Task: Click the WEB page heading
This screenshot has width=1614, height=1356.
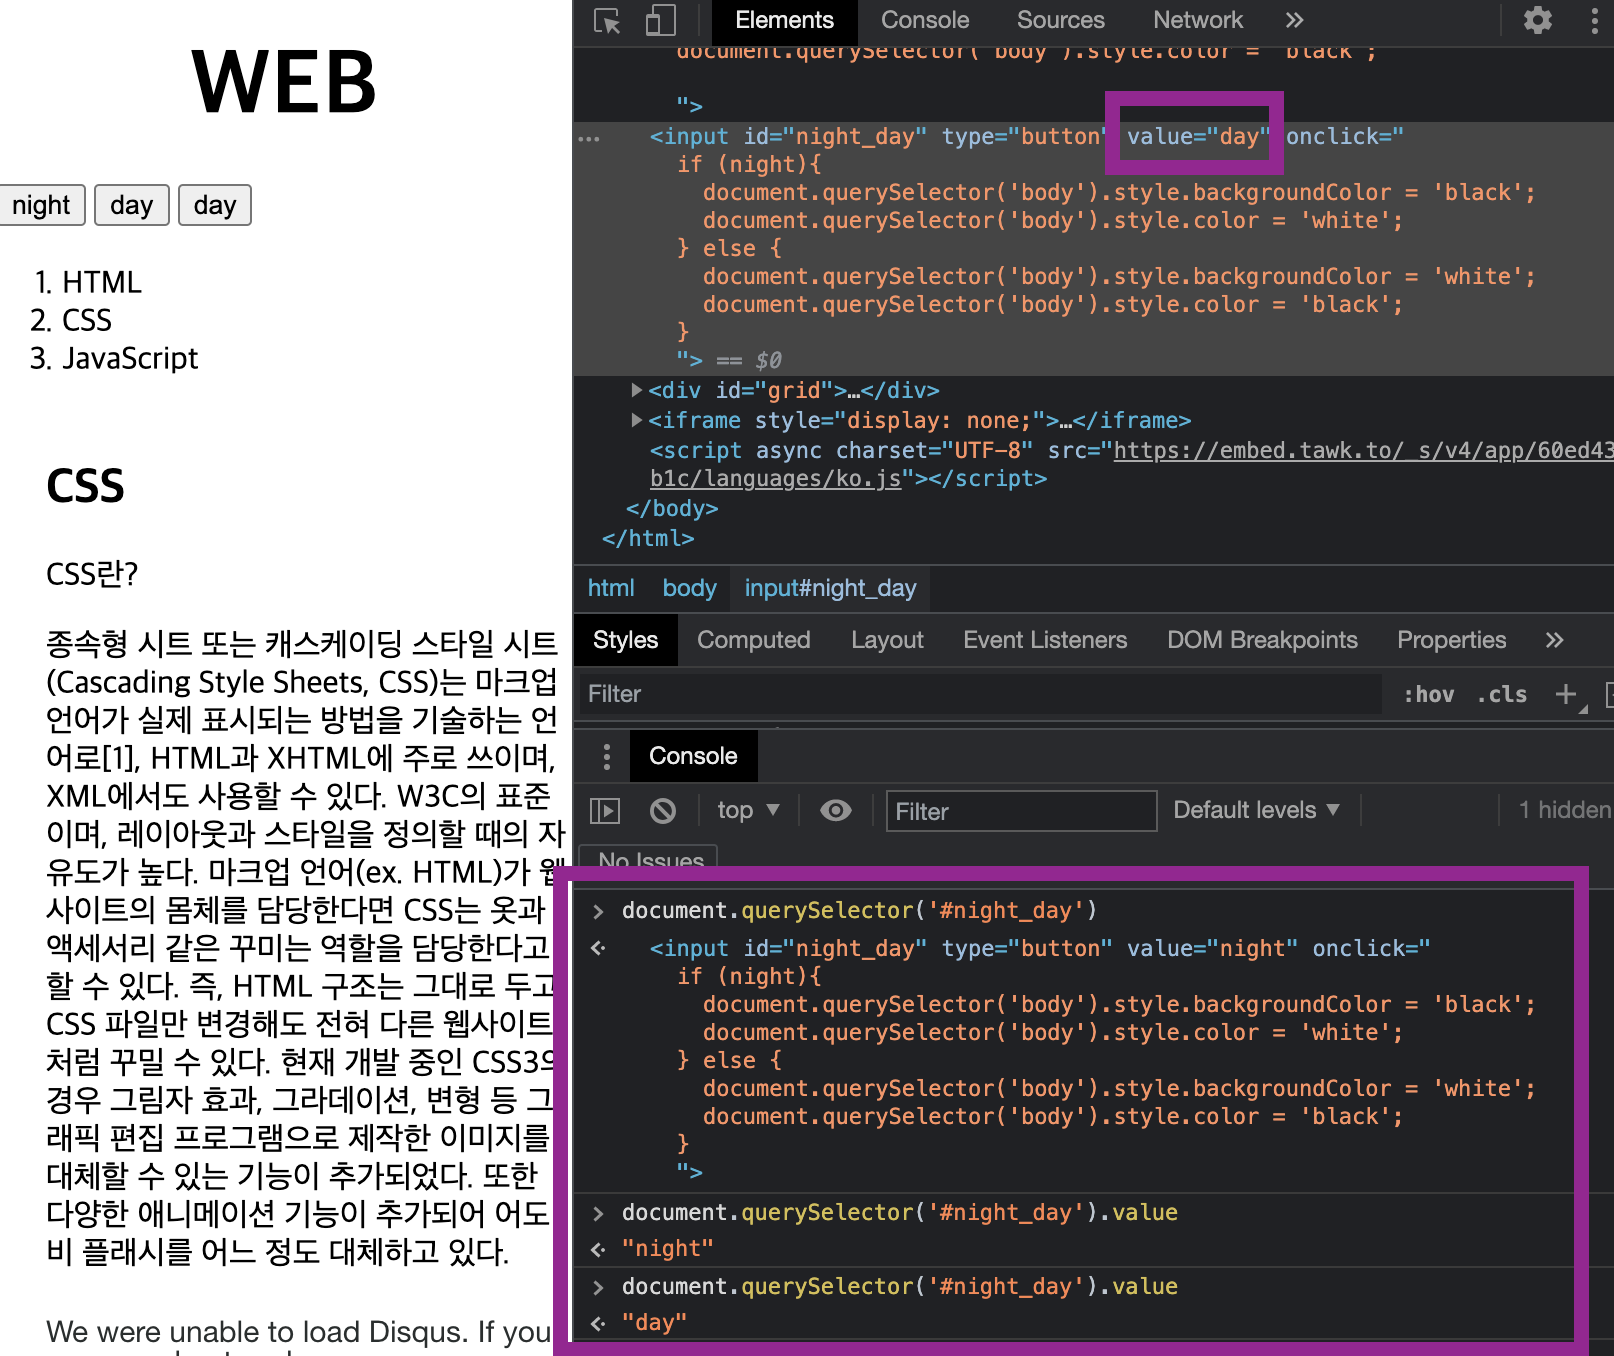Action: (284, 82)
